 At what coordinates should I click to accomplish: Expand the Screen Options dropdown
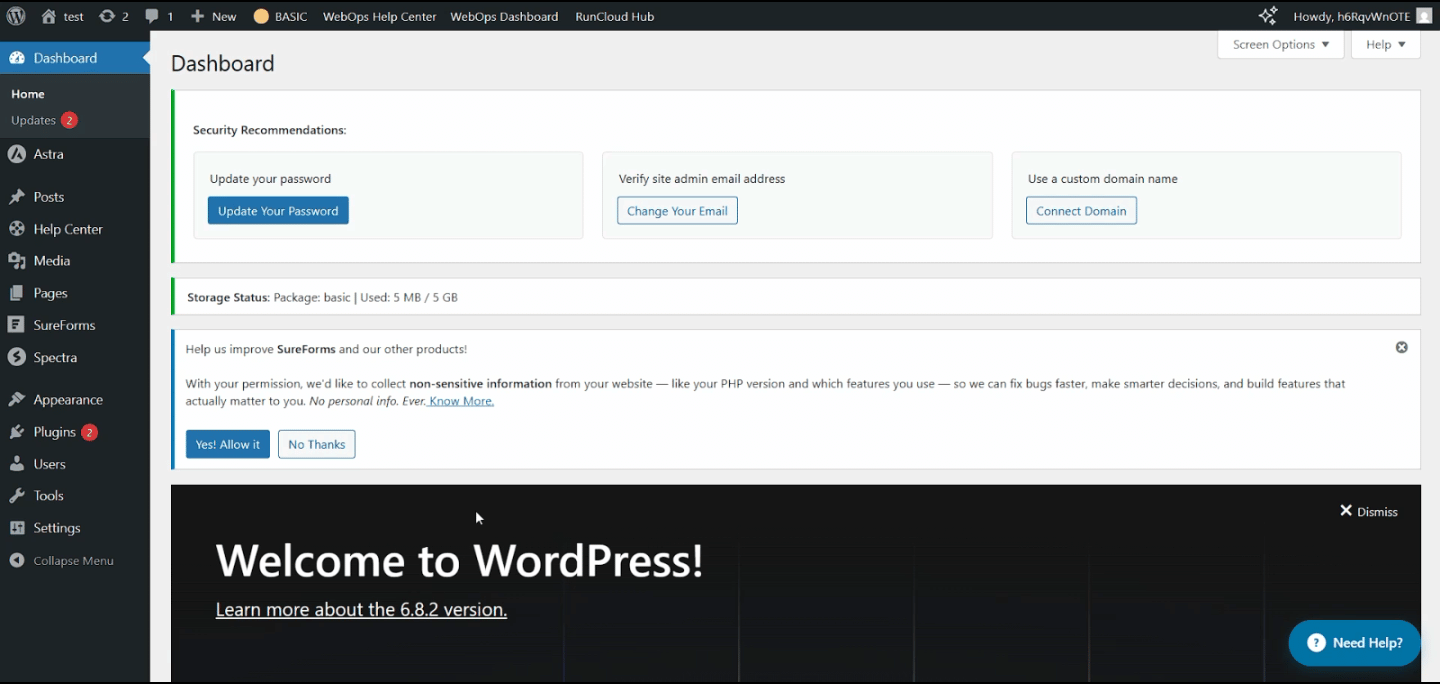(x=1280, y=45)
